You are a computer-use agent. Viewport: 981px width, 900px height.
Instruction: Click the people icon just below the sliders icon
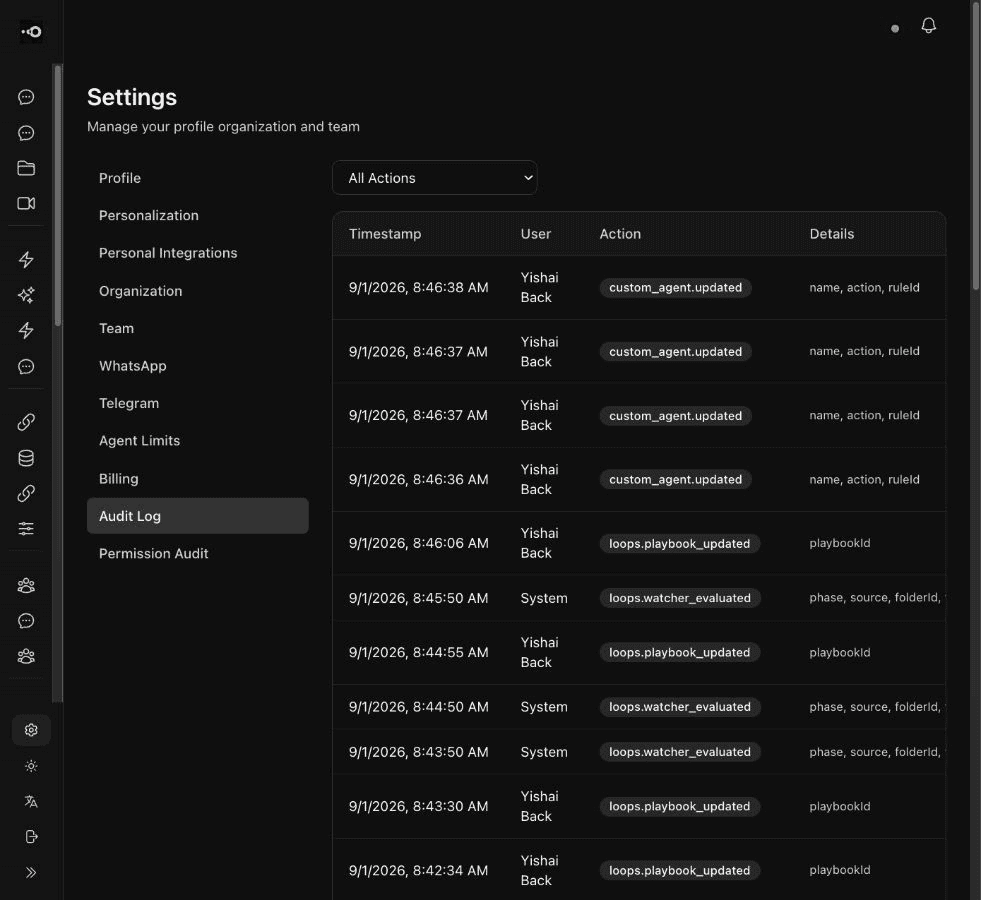[26, 586]
